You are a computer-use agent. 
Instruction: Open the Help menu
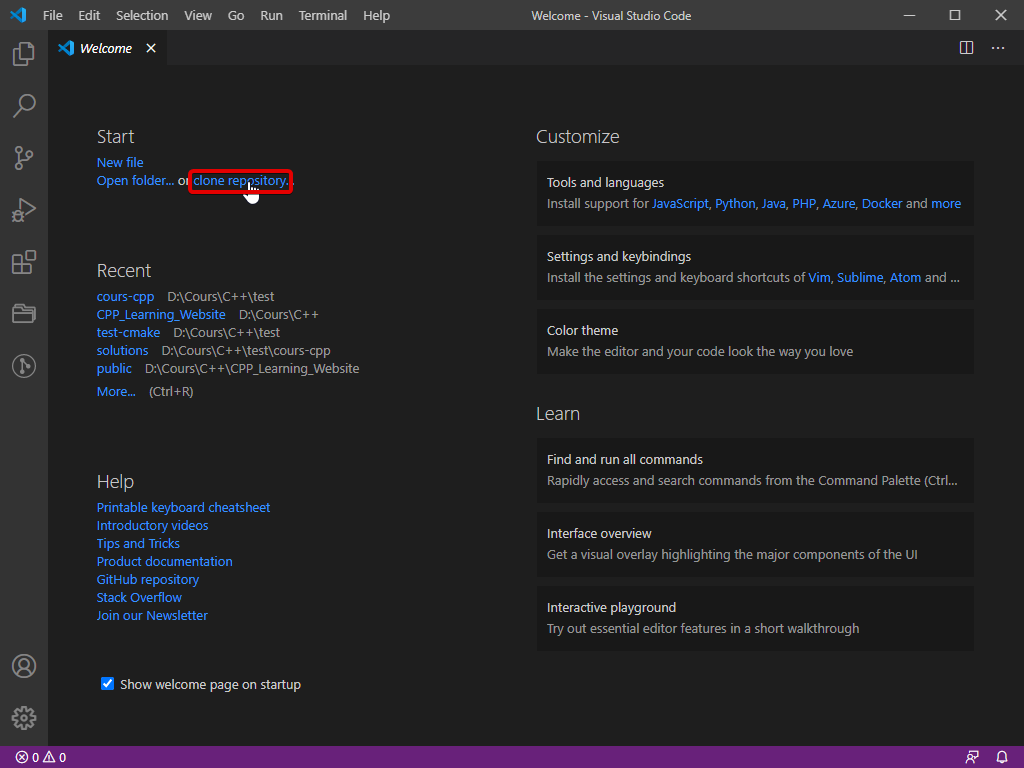376,15
